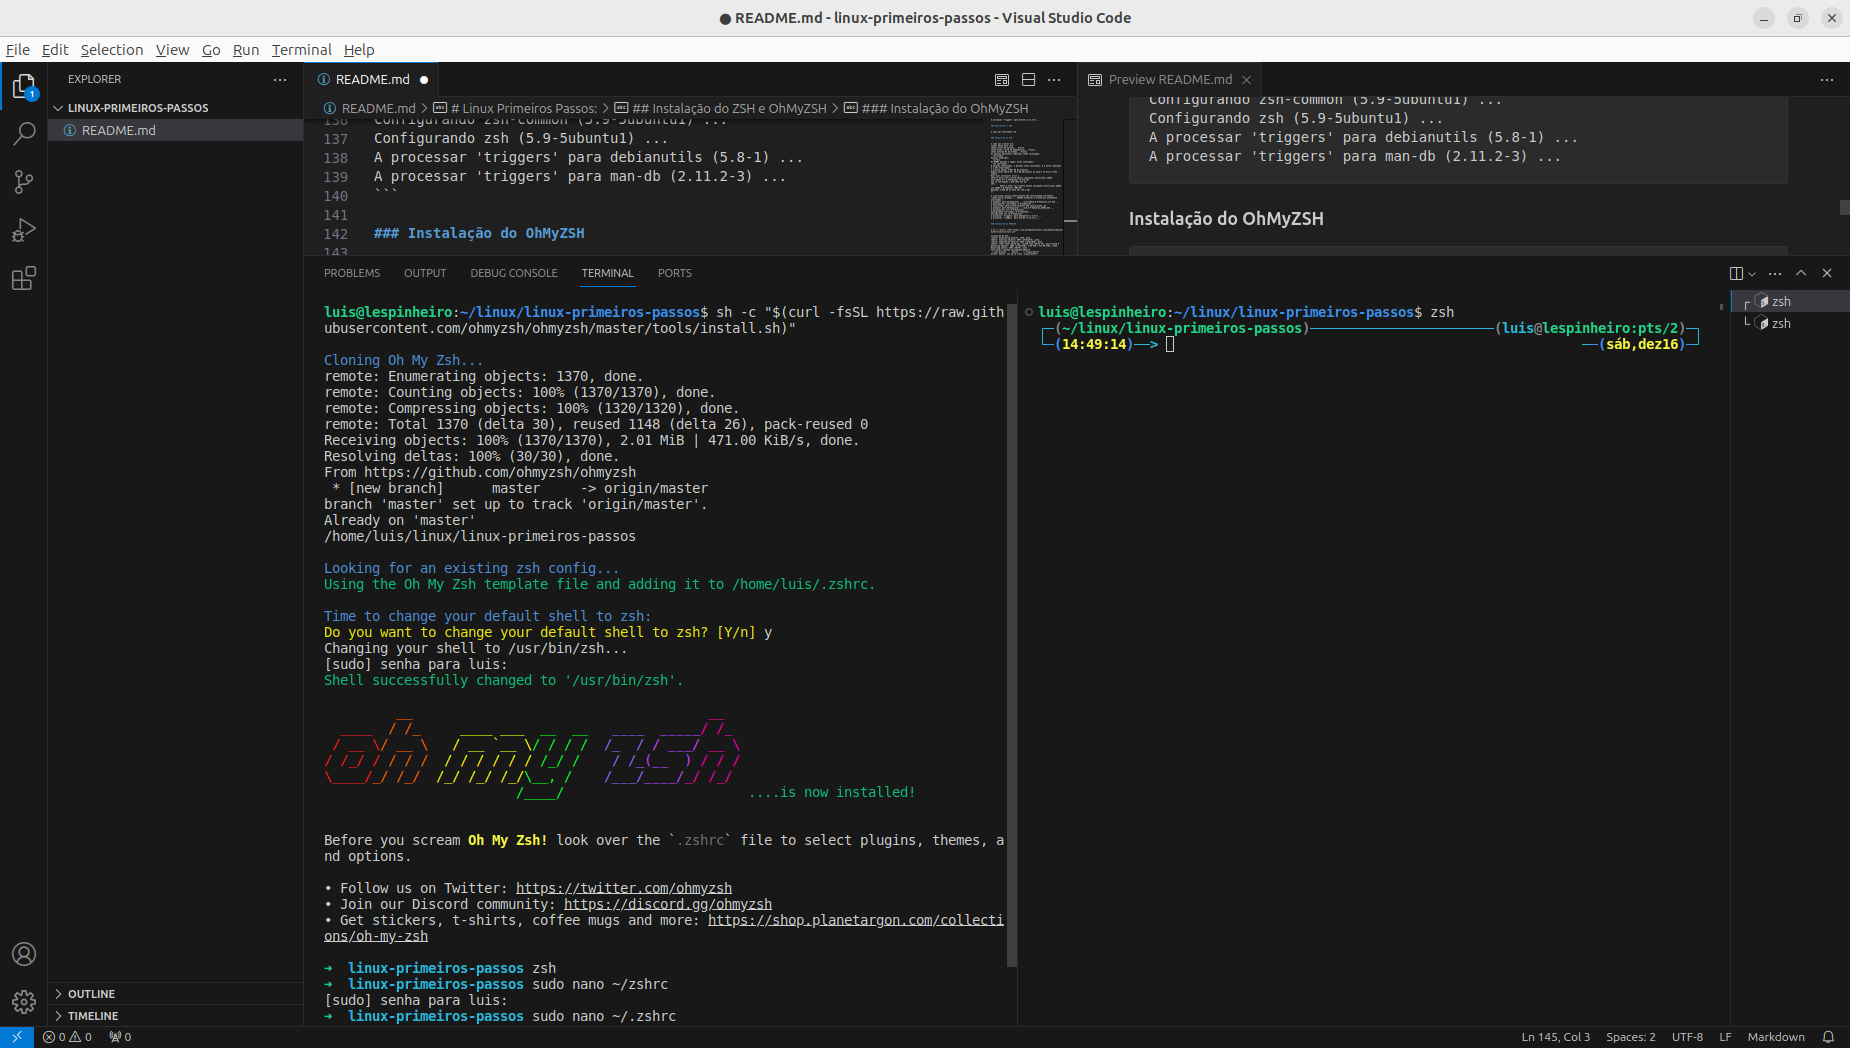The image size is (1850, 1048).
Task: Split the terminal
Action: point(1736,273)
